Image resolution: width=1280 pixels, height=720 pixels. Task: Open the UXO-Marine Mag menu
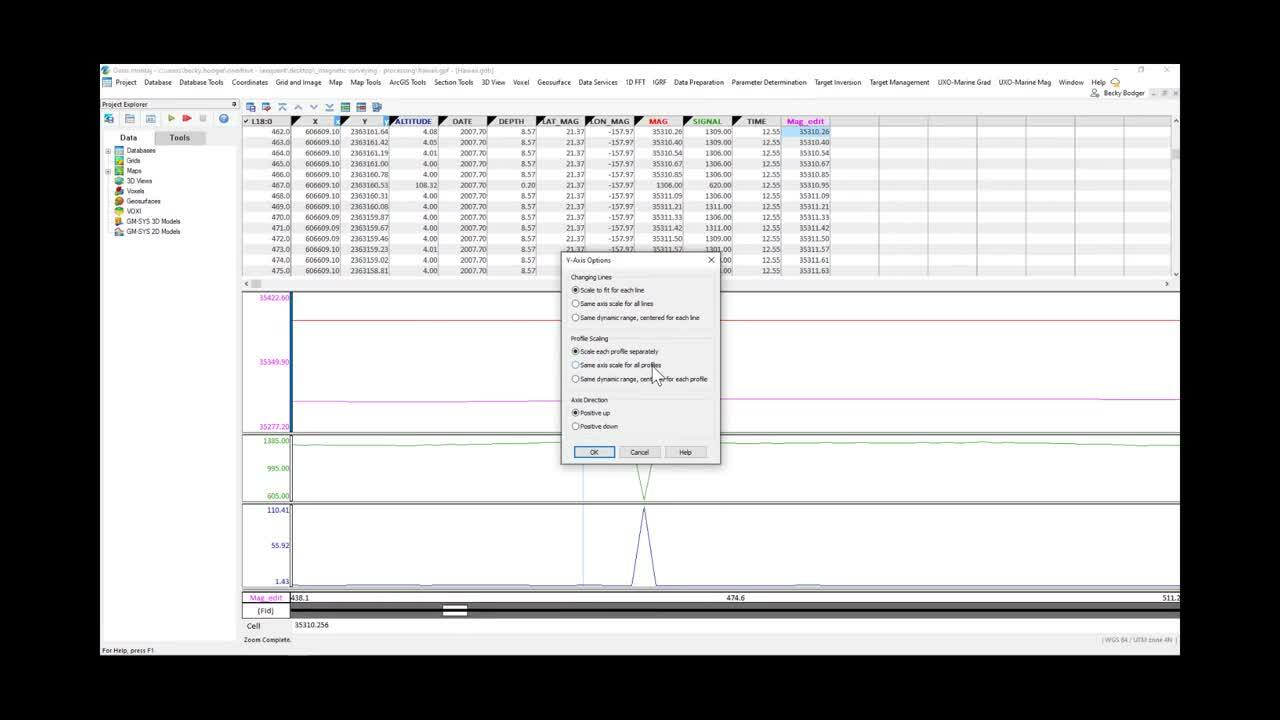(1025, 82)
